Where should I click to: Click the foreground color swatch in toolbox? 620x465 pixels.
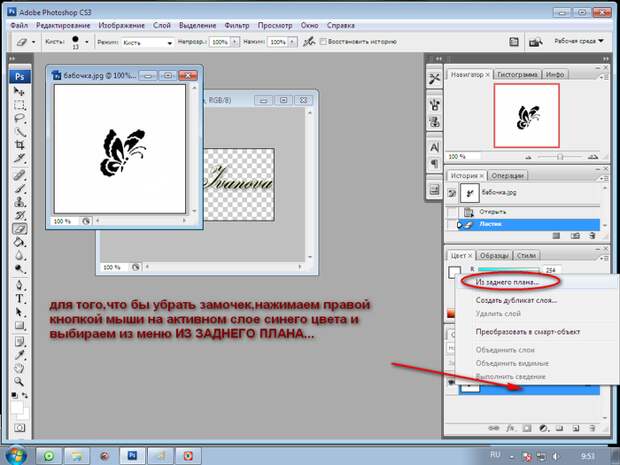[17, 407]
